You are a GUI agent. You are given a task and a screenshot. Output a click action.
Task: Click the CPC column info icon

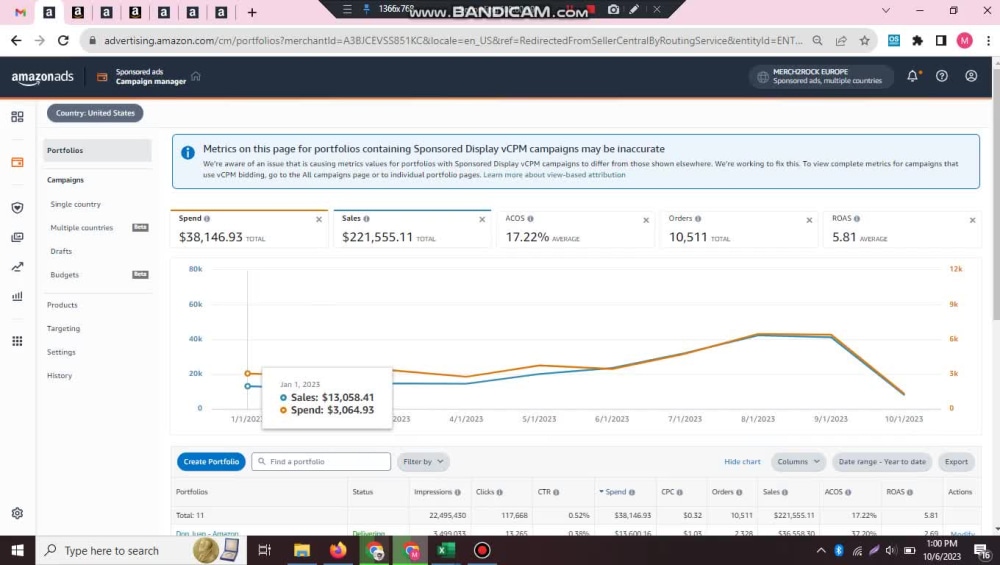click(679, 492)
